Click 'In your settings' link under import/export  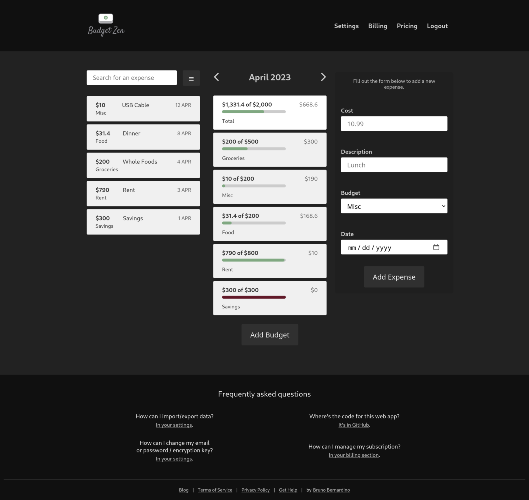pyautogui.click(x=174, y=425)
